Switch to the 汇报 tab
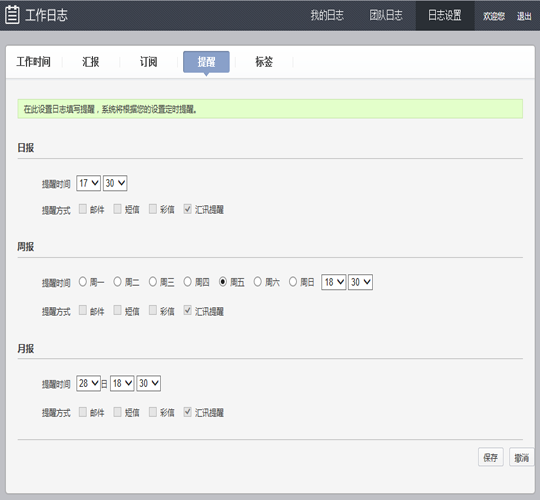Image resolution: width=540 pixels, height=500 pixels. (91, 62)
